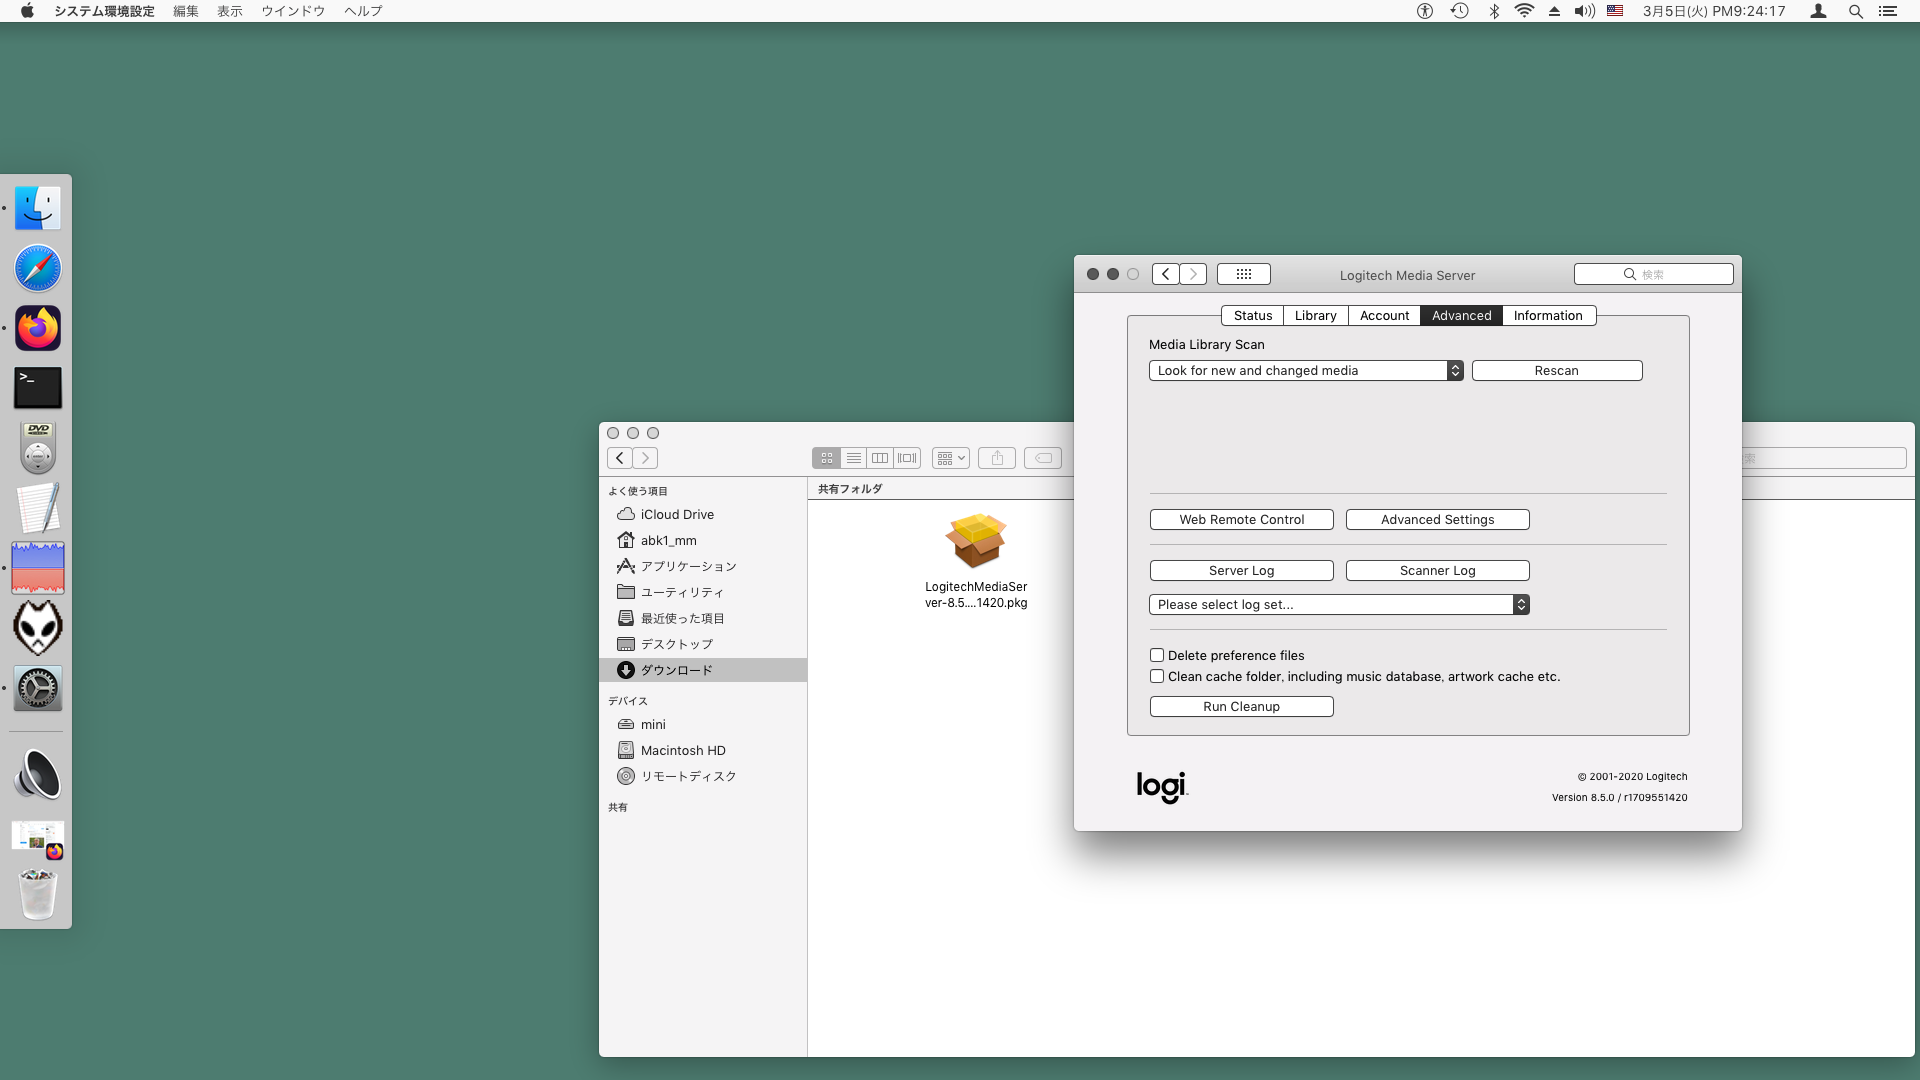The image size is (1920, 1080).
Task: Open the 編集 menu
Action: (x=186, y=11)
